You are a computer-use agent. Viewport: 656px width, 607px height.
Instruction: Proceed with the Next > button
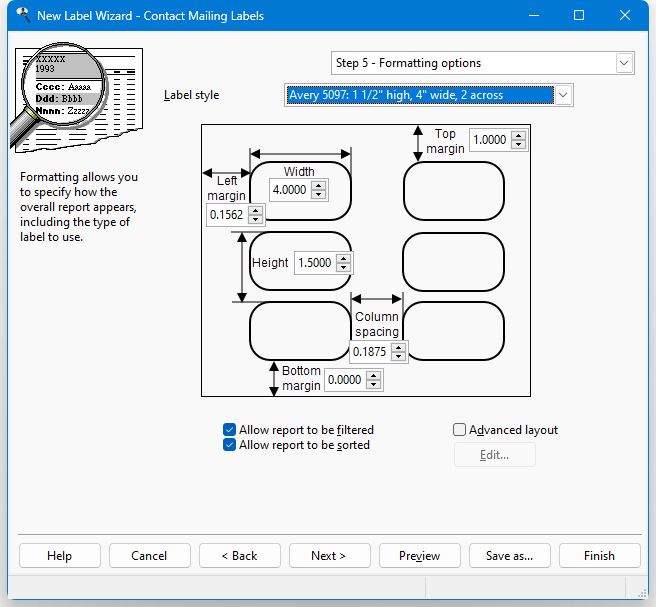[x=330, y=556]
